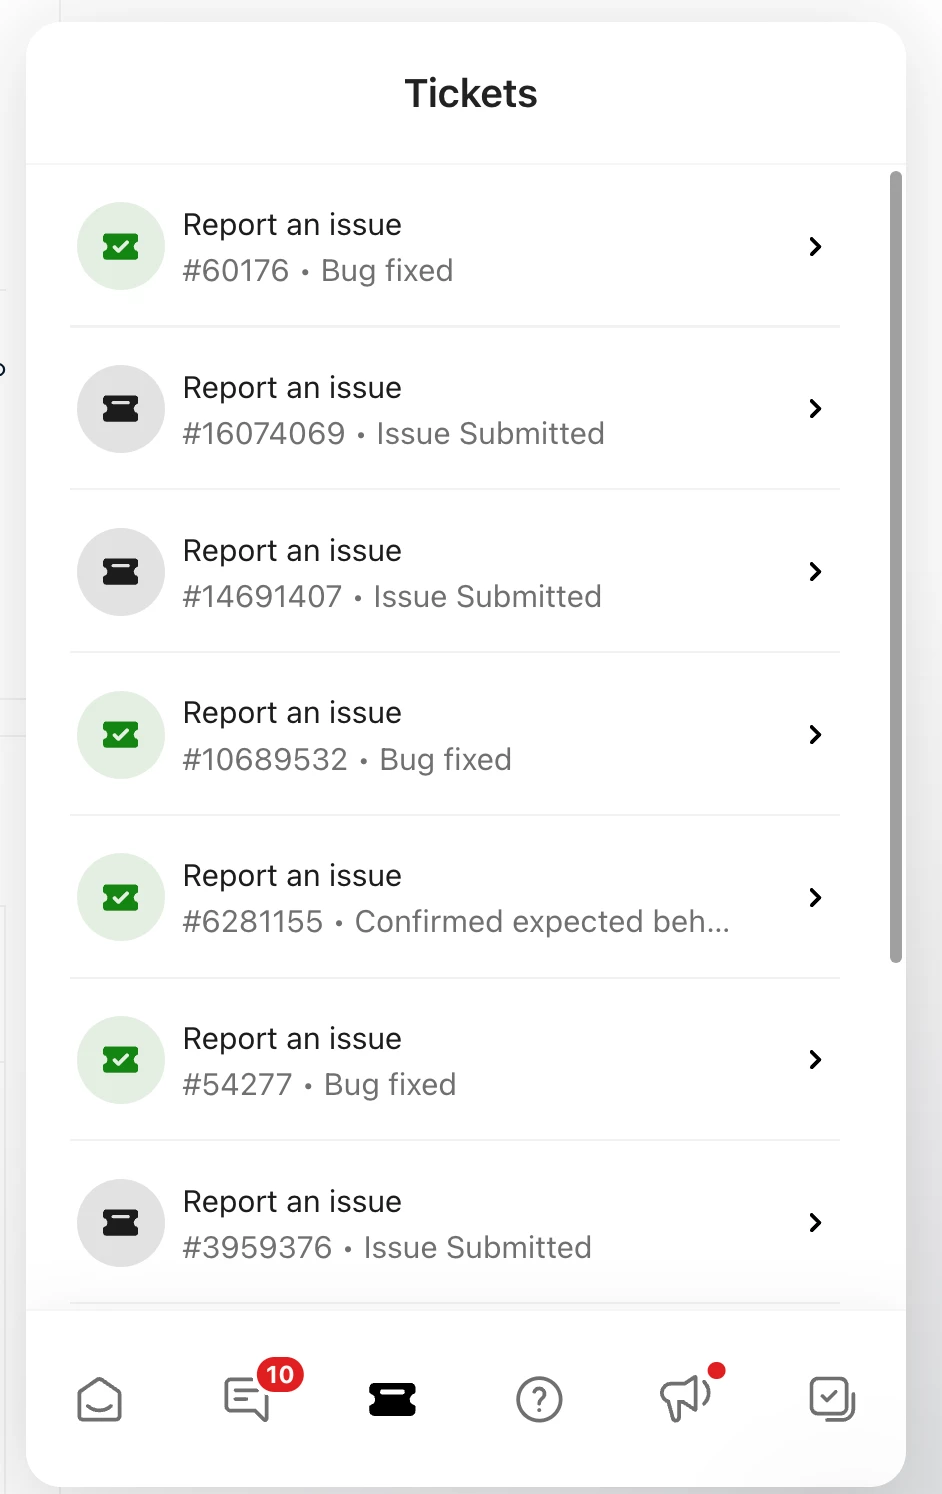Click the tickets list vertical scrollbar
Image resolution: width=942 pixels, height=1494 pixels.
tap(896, 567)
